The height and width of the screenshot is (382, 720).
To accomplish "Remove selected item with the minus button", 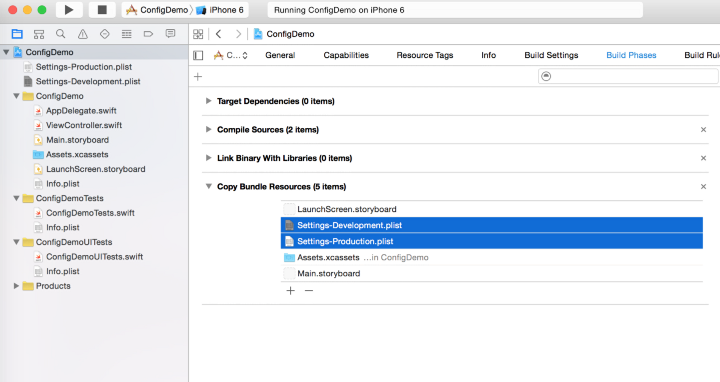I will (309, 291).
